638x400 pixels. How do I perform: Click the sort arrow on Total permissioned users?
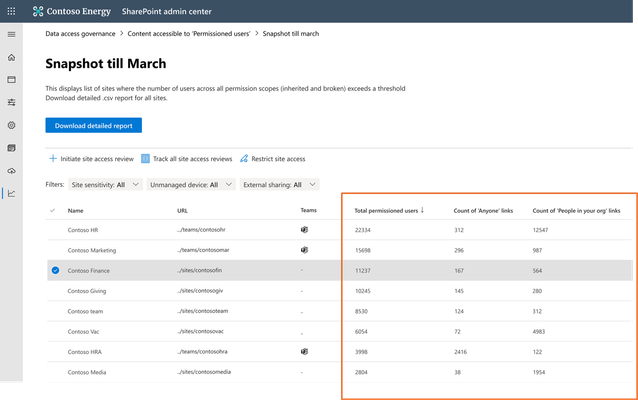coord(422,210)
